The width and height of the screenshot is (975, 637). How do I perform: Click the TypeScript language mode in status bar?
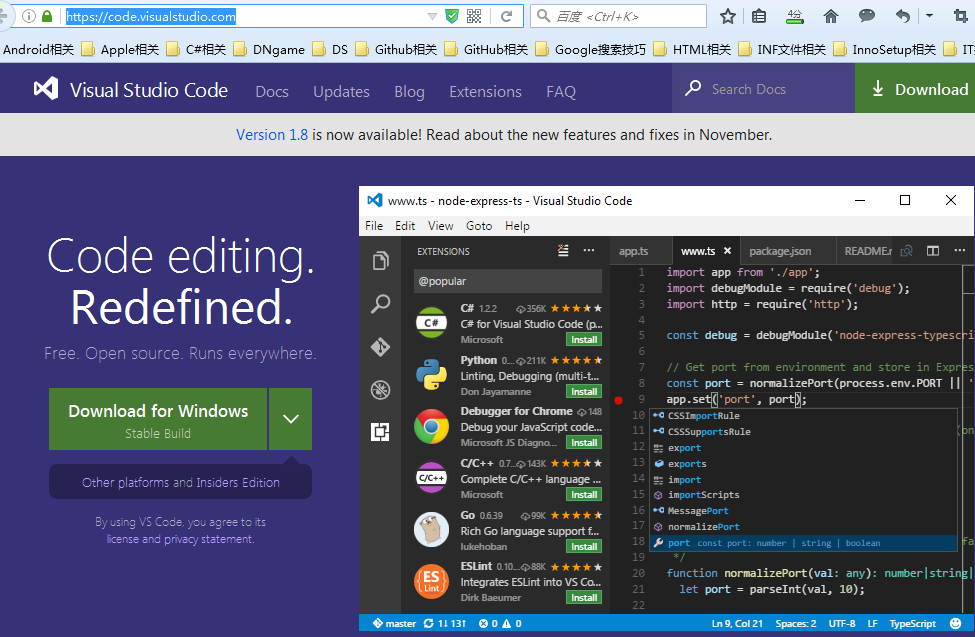(912, 623)
